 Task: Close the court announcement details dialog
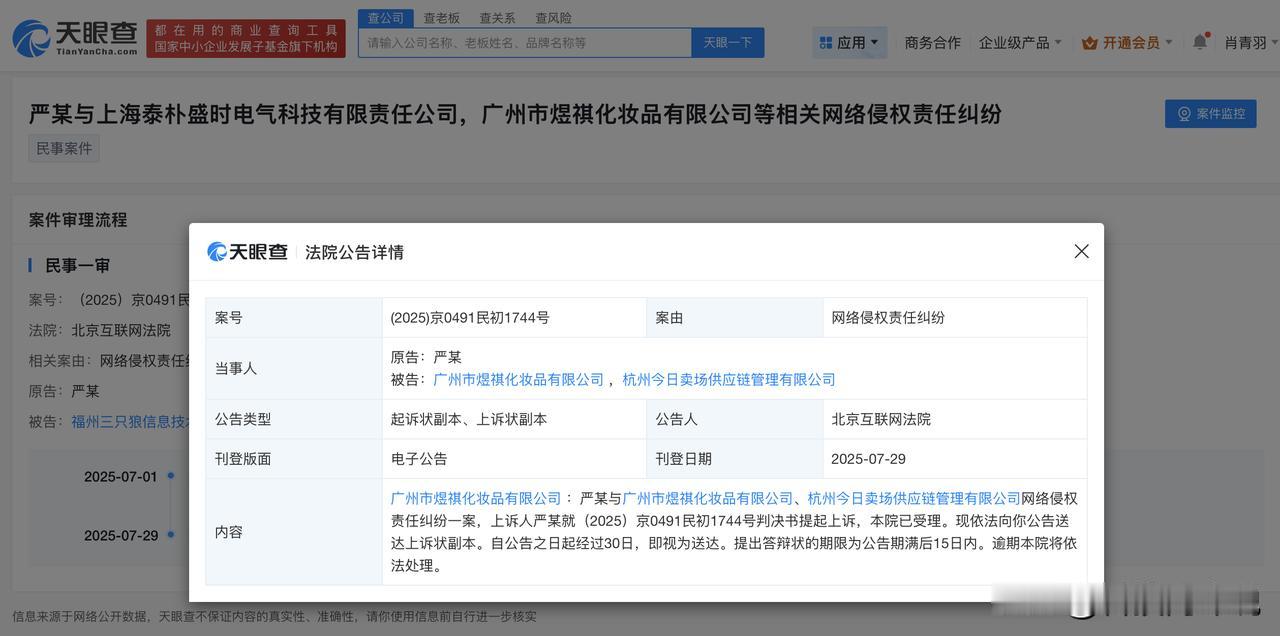1081,251
